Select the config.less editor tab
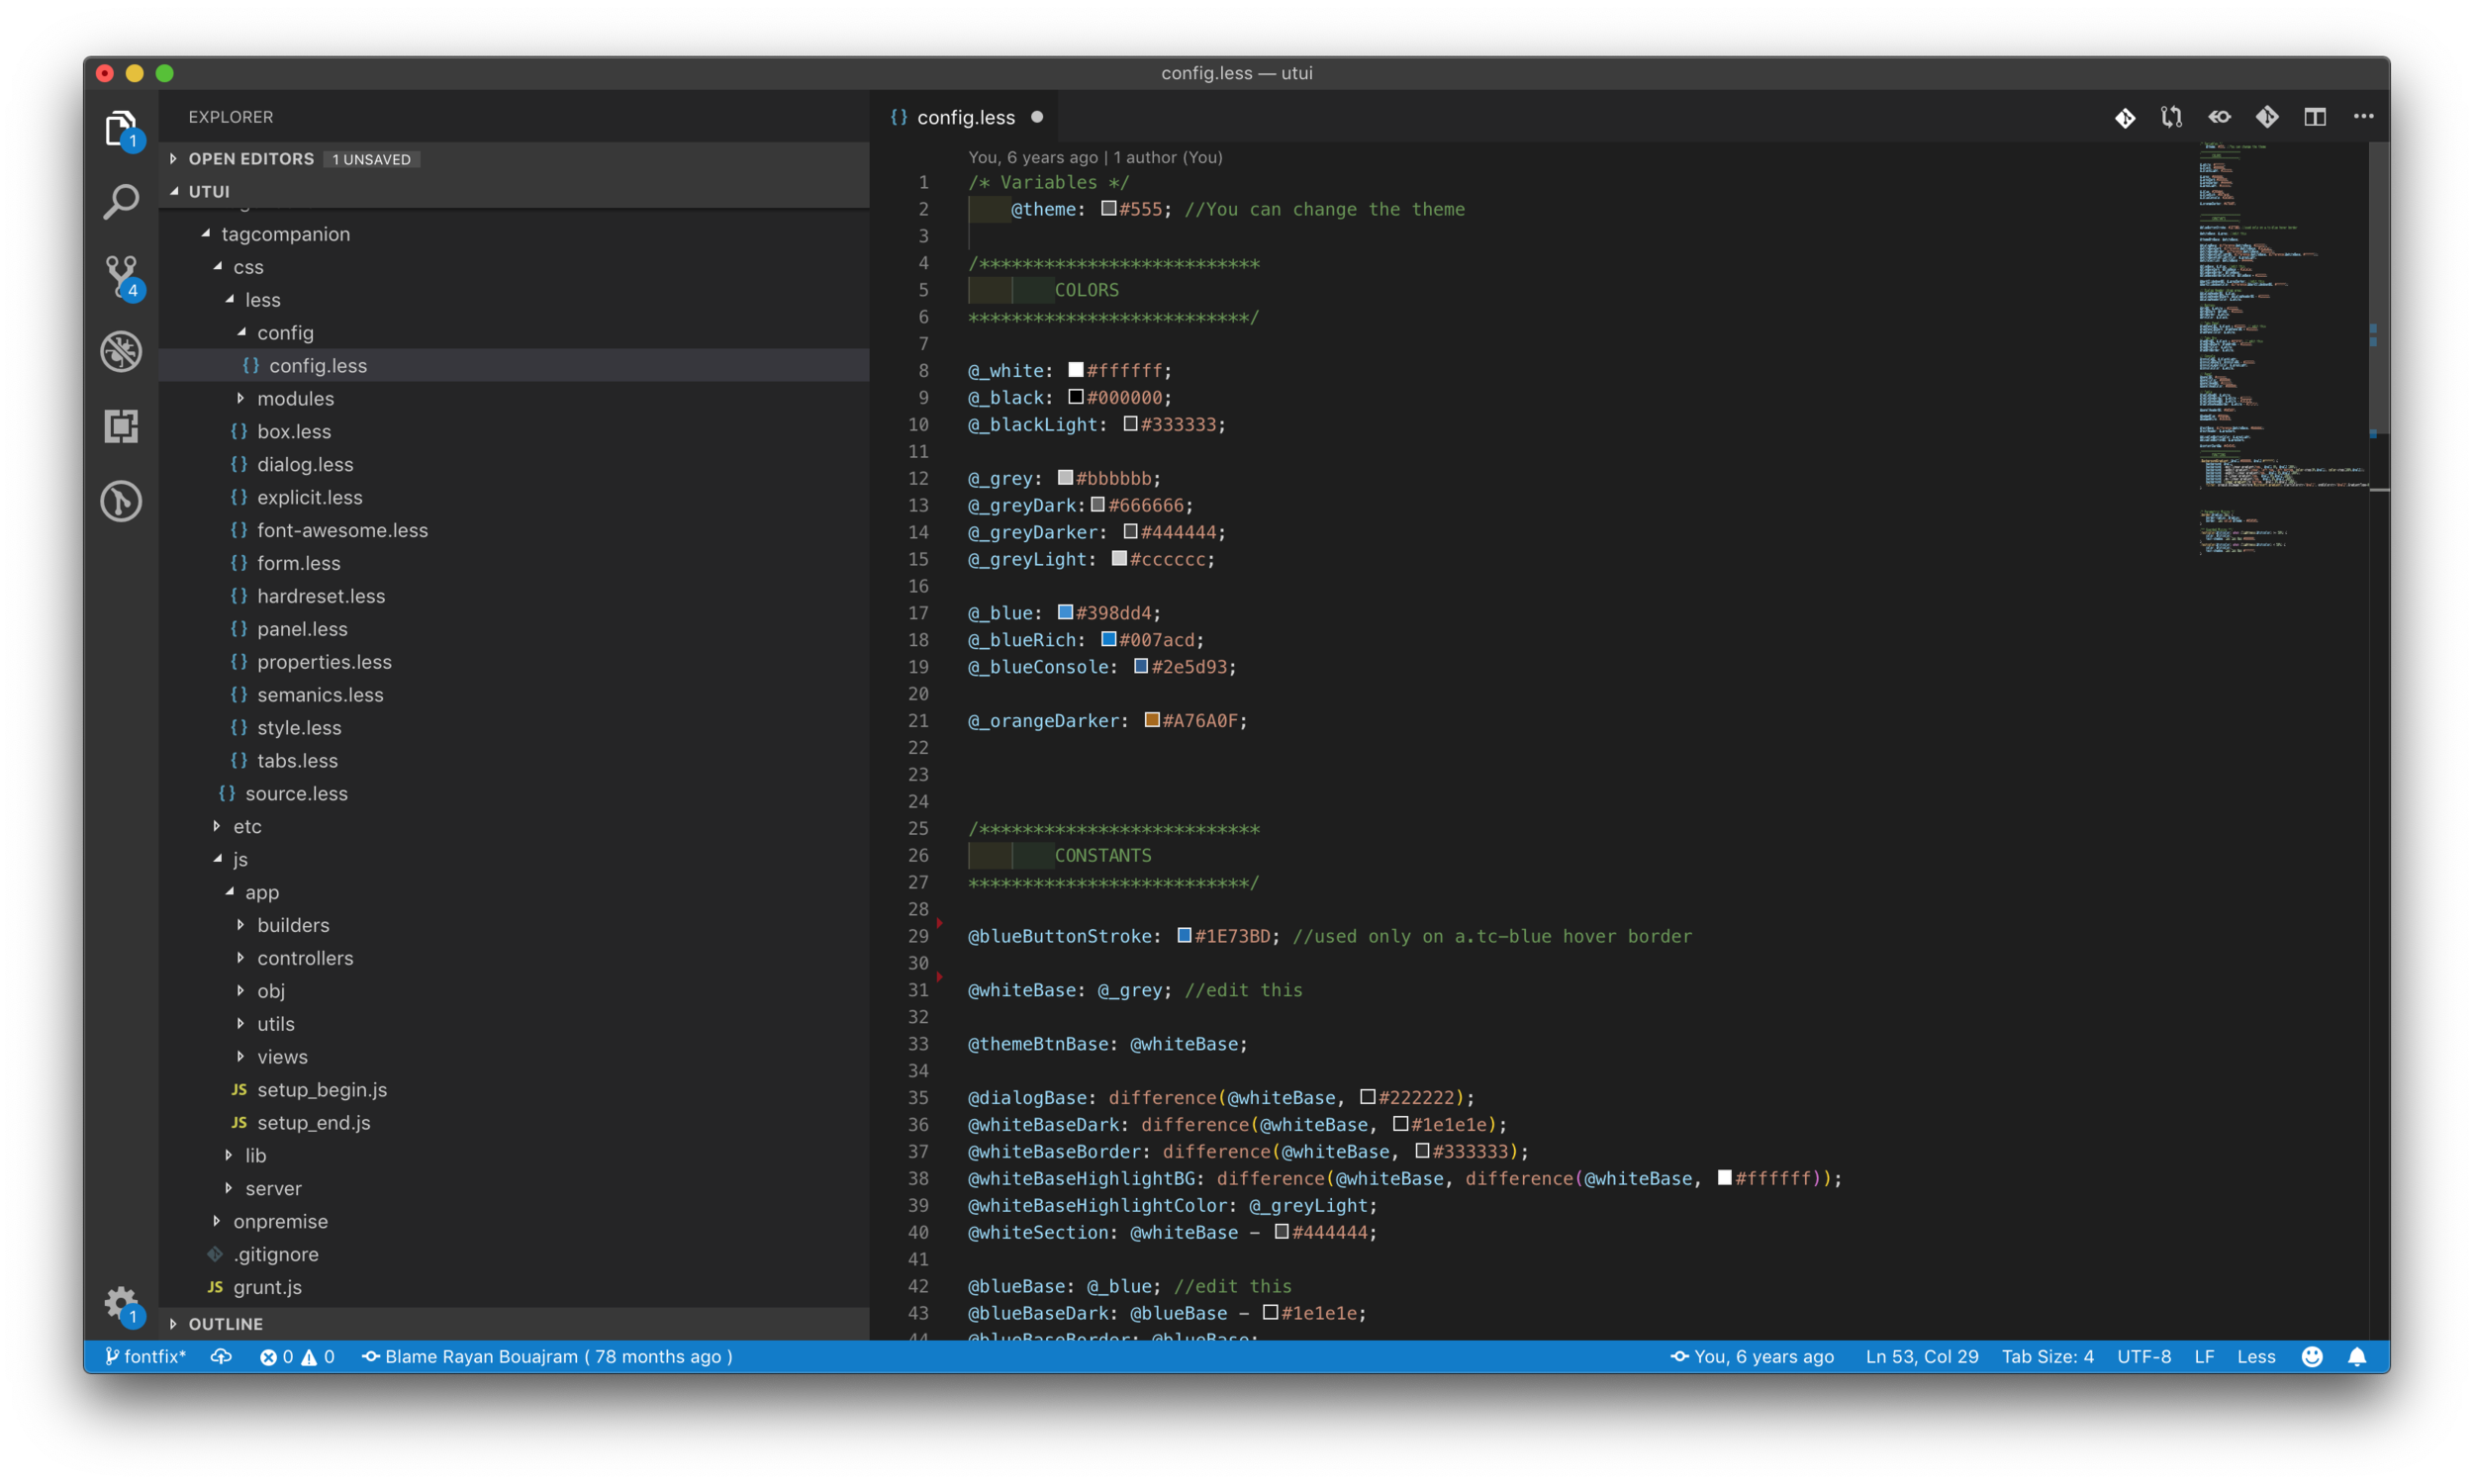Screen dimensions: 2474x1484 coord(963,116)
